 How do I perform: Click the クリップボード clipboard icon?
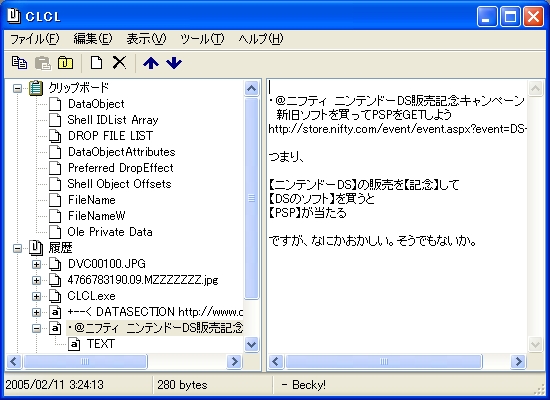[x=36, y=88]
